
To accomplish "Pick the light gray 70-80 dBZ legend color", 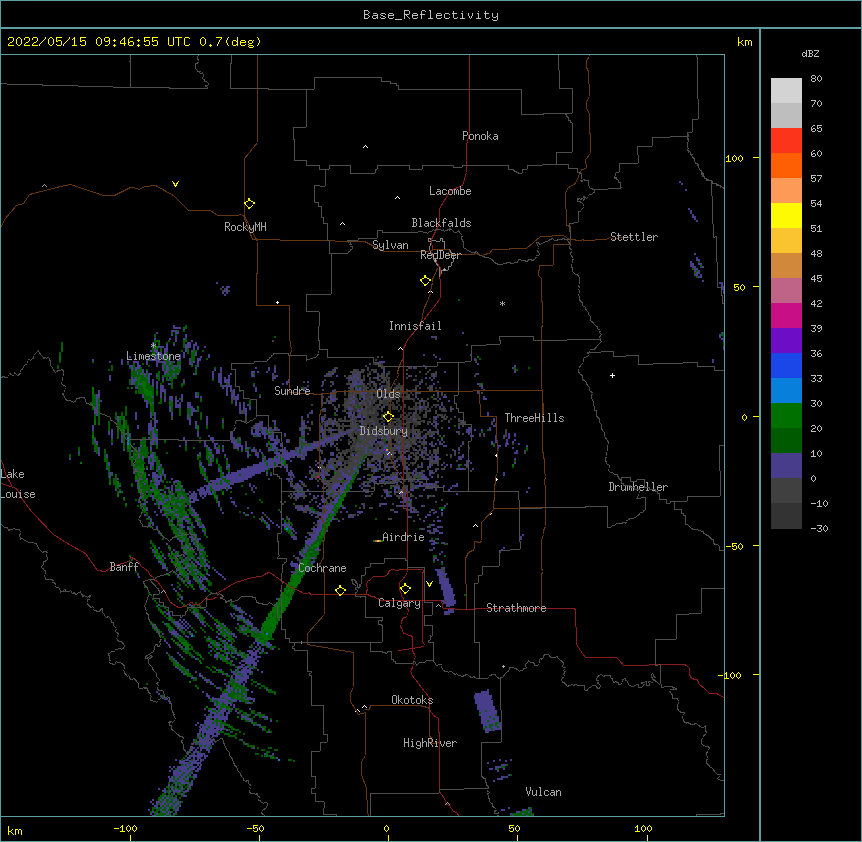I will pyautogui.click(x=786, y=91).
